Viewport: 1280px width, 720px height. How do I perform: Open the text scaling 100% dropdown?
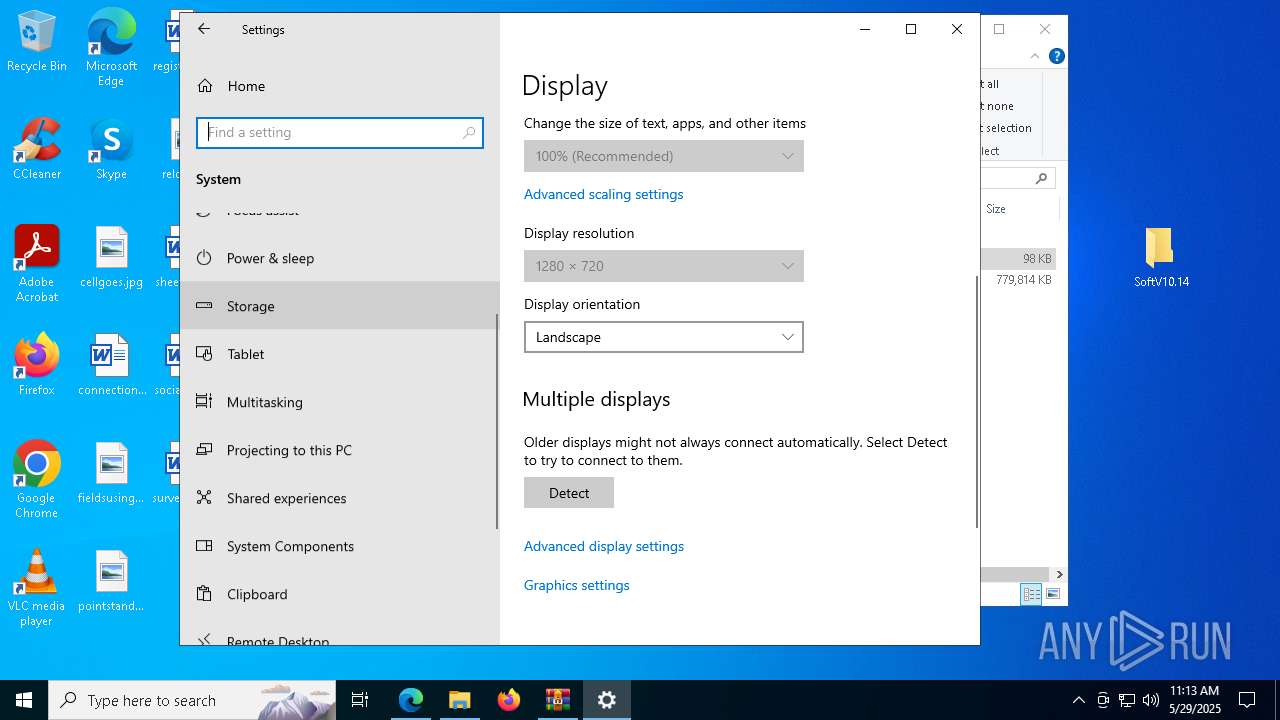click(663, 156)
